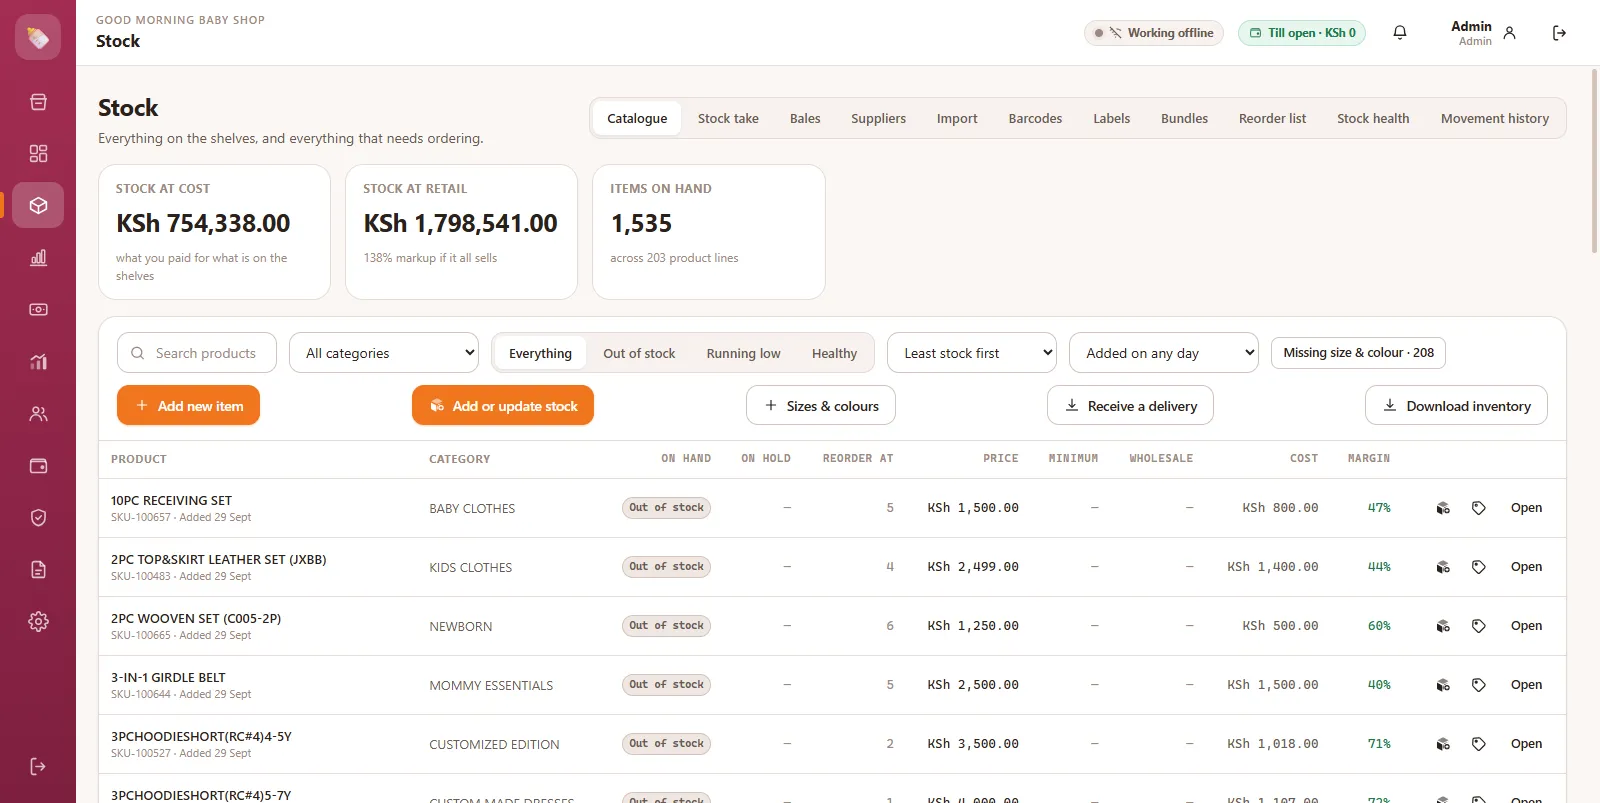The height and width of the screenshot is (803, 1600).
Task: Click the Working offline status pill
Action: coord(1154,33)
